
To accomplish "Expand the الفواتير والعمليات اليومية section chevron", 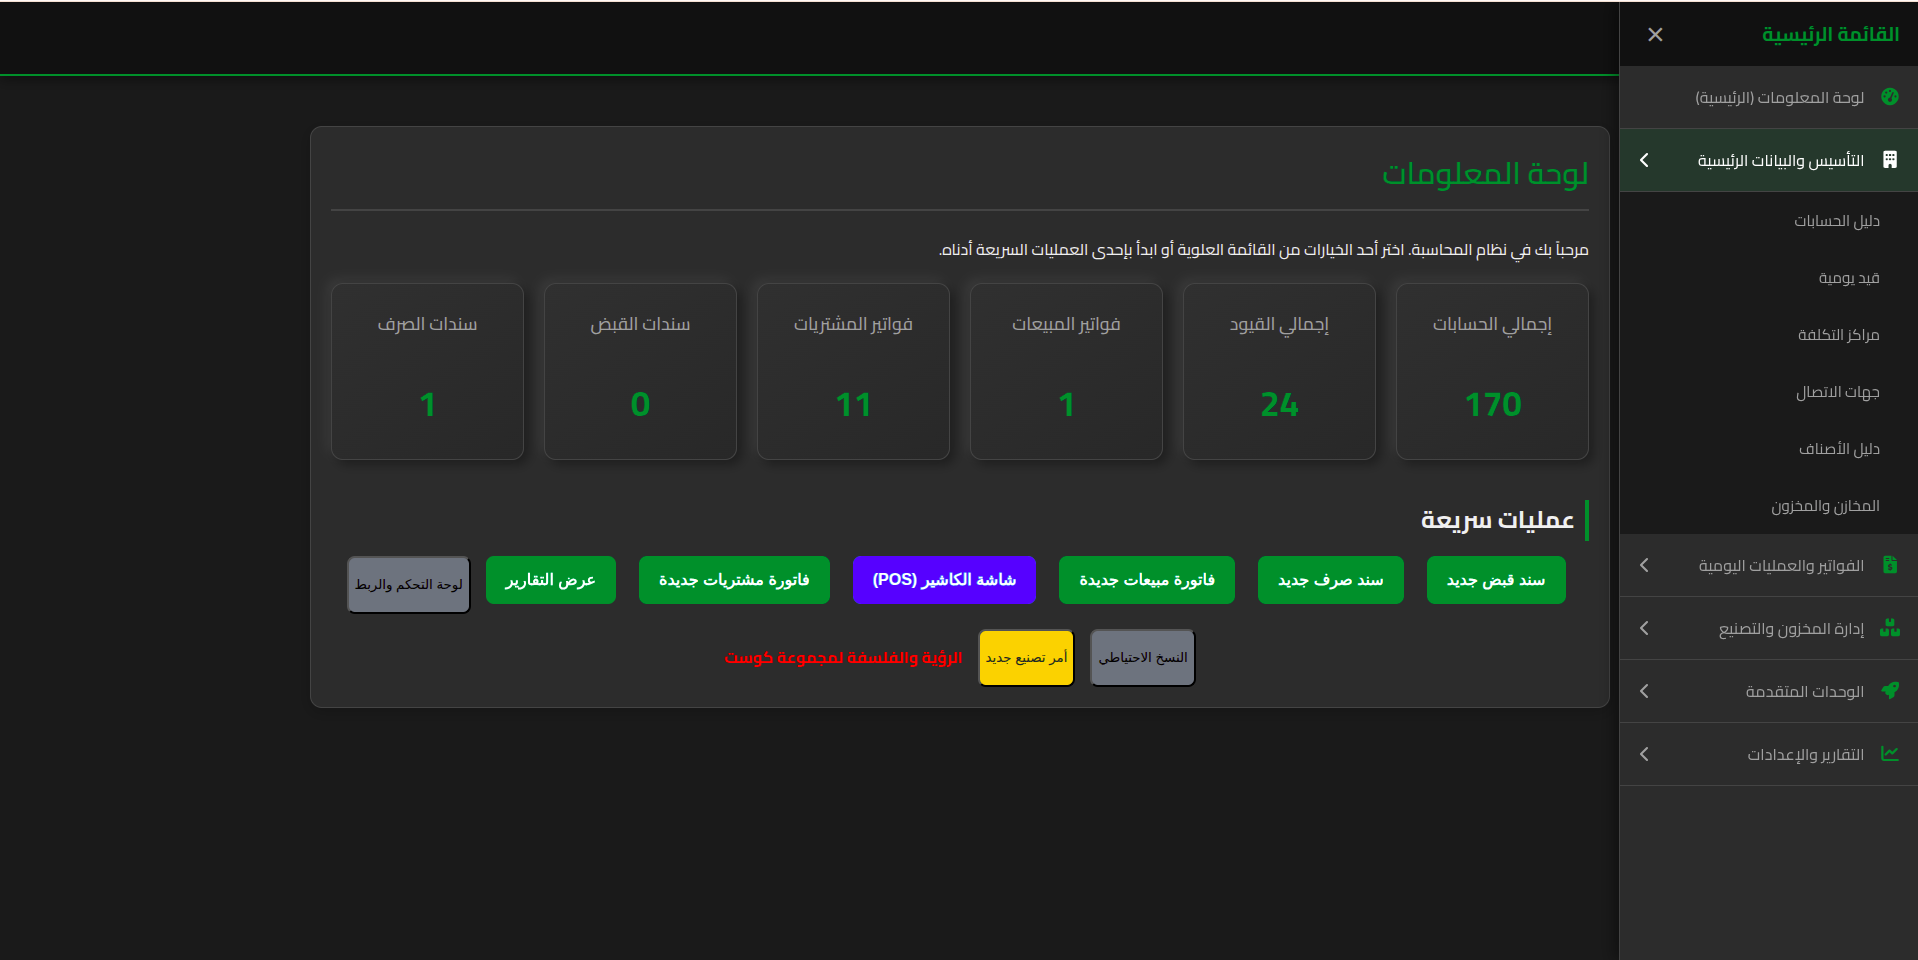I will tap(1644, 565).
